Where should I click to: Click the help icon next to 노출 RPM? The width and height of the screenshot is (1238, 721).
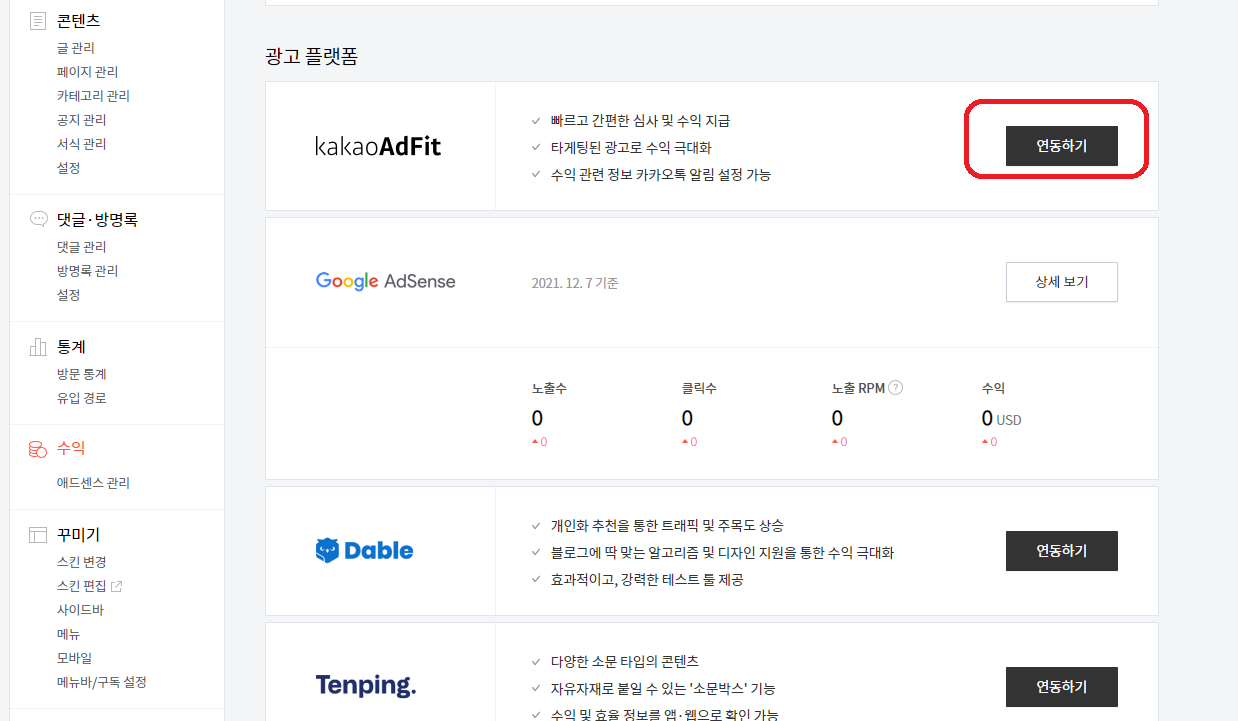(895, 388)
